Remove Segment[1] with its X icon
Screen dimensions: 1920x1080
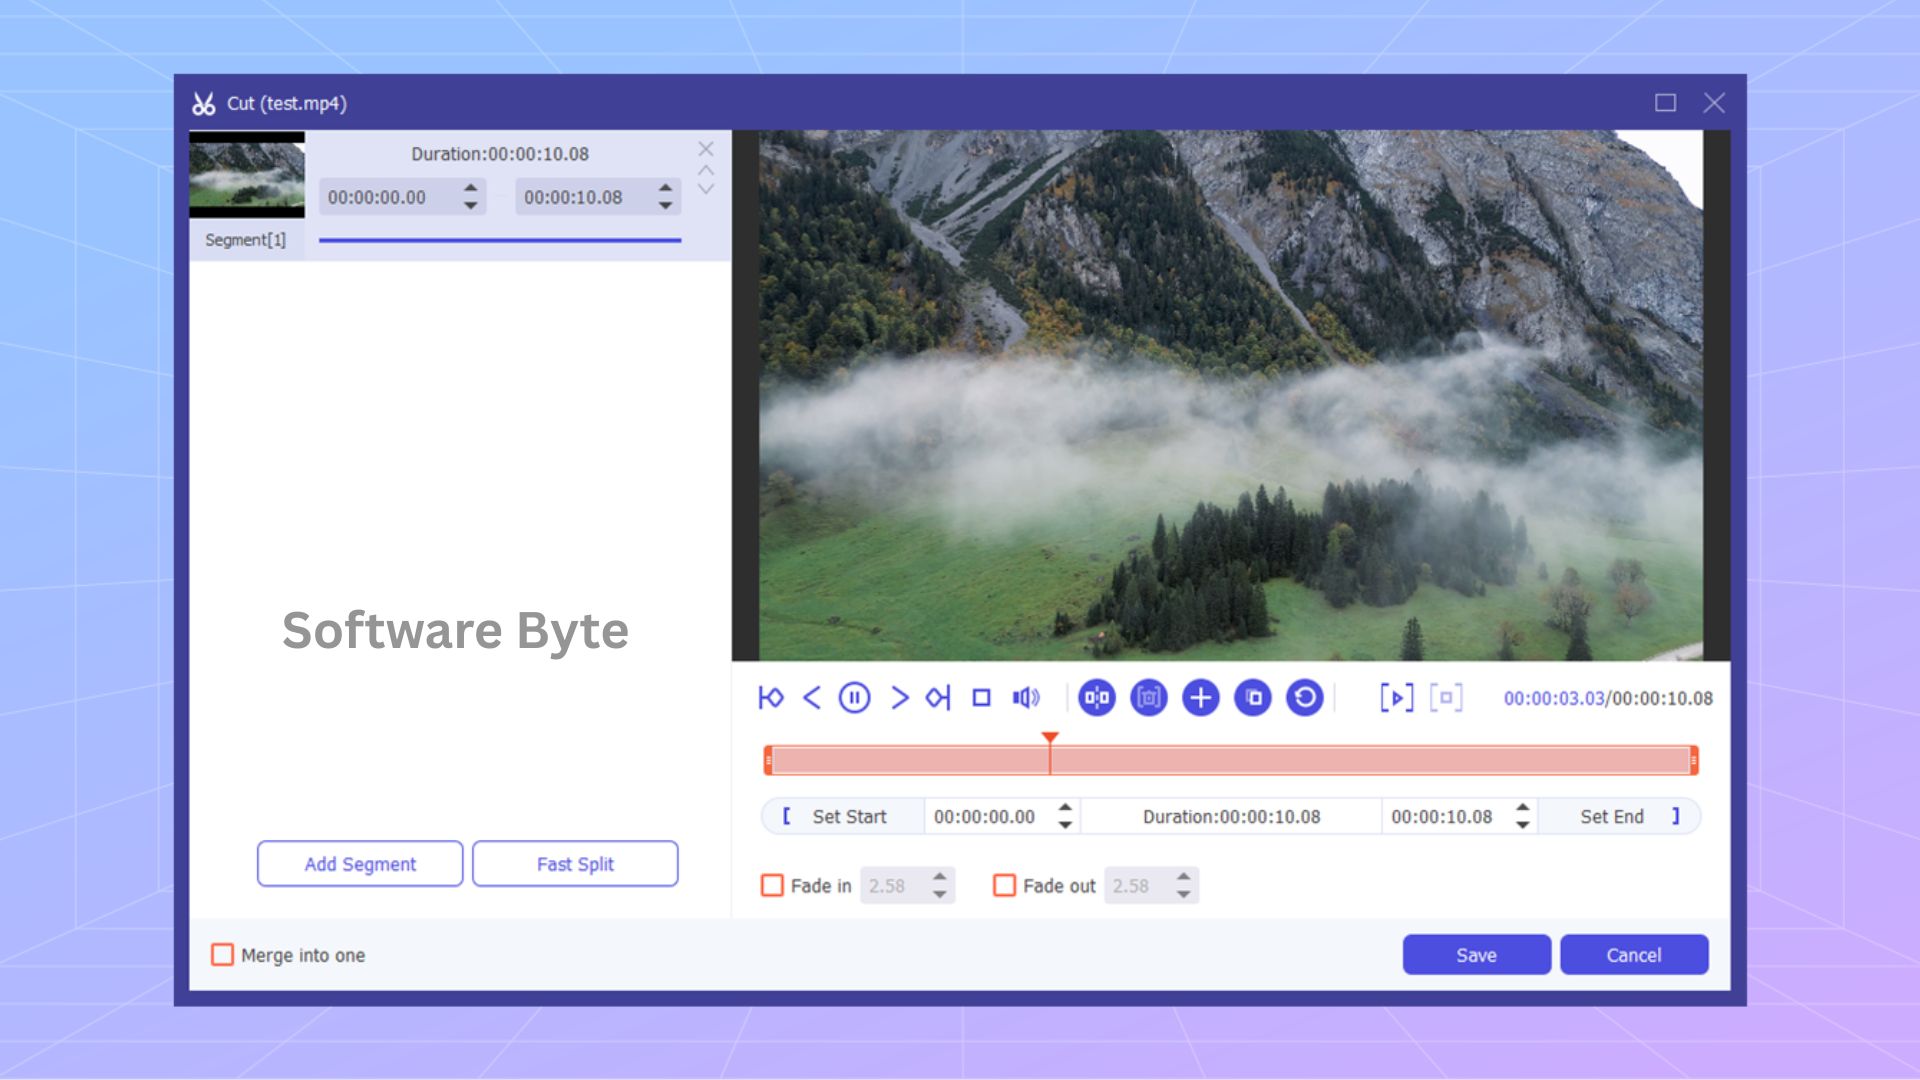(706, 149)
